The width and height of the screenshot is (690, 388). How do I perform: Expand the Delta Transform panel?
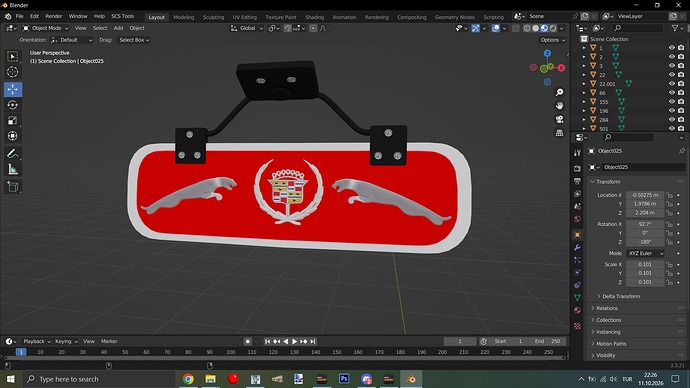(620, 296)
